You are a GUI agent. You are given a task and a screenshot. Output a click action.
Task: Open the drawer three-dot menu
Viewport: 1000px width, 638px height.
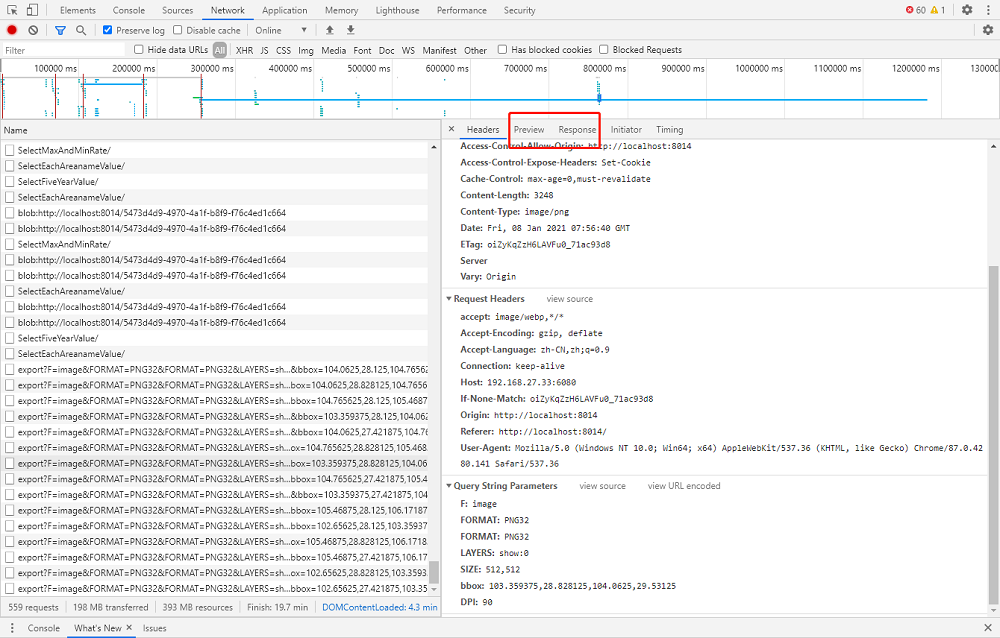click(12, 628)
